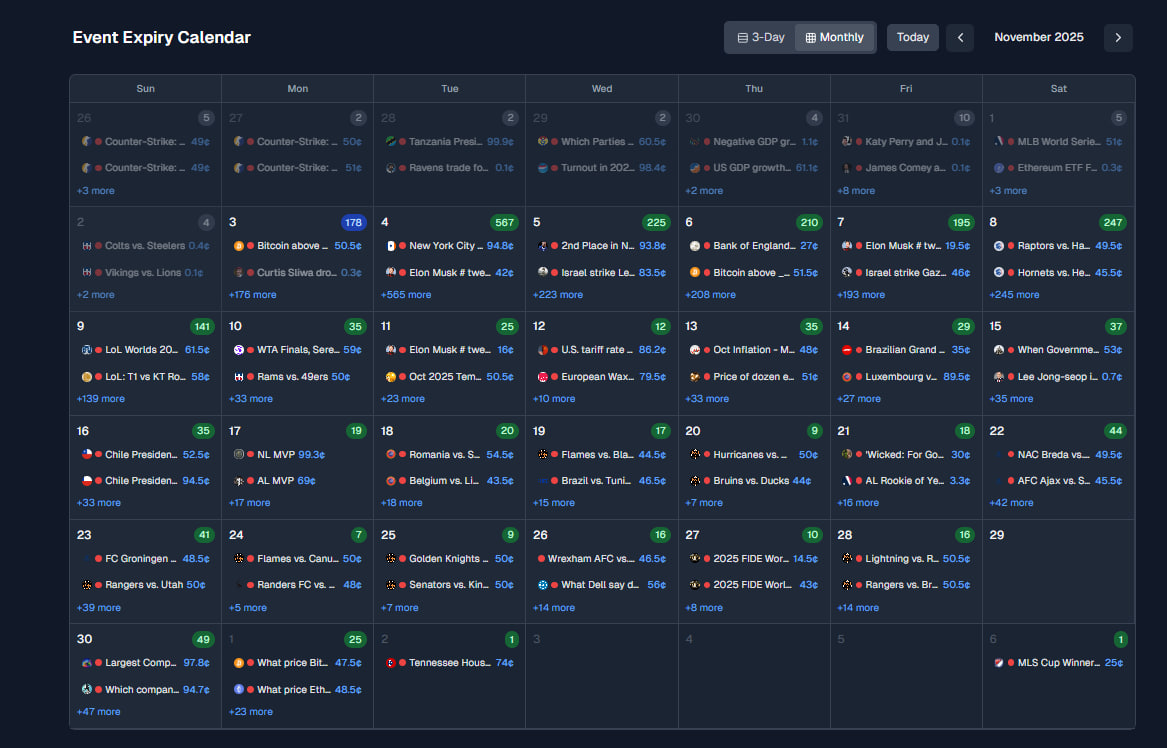This screenshot has height=748, width=1167.
Task: Open Belgium vs. Li... 43.5¢ event
Action: click(x=450, y=481)
